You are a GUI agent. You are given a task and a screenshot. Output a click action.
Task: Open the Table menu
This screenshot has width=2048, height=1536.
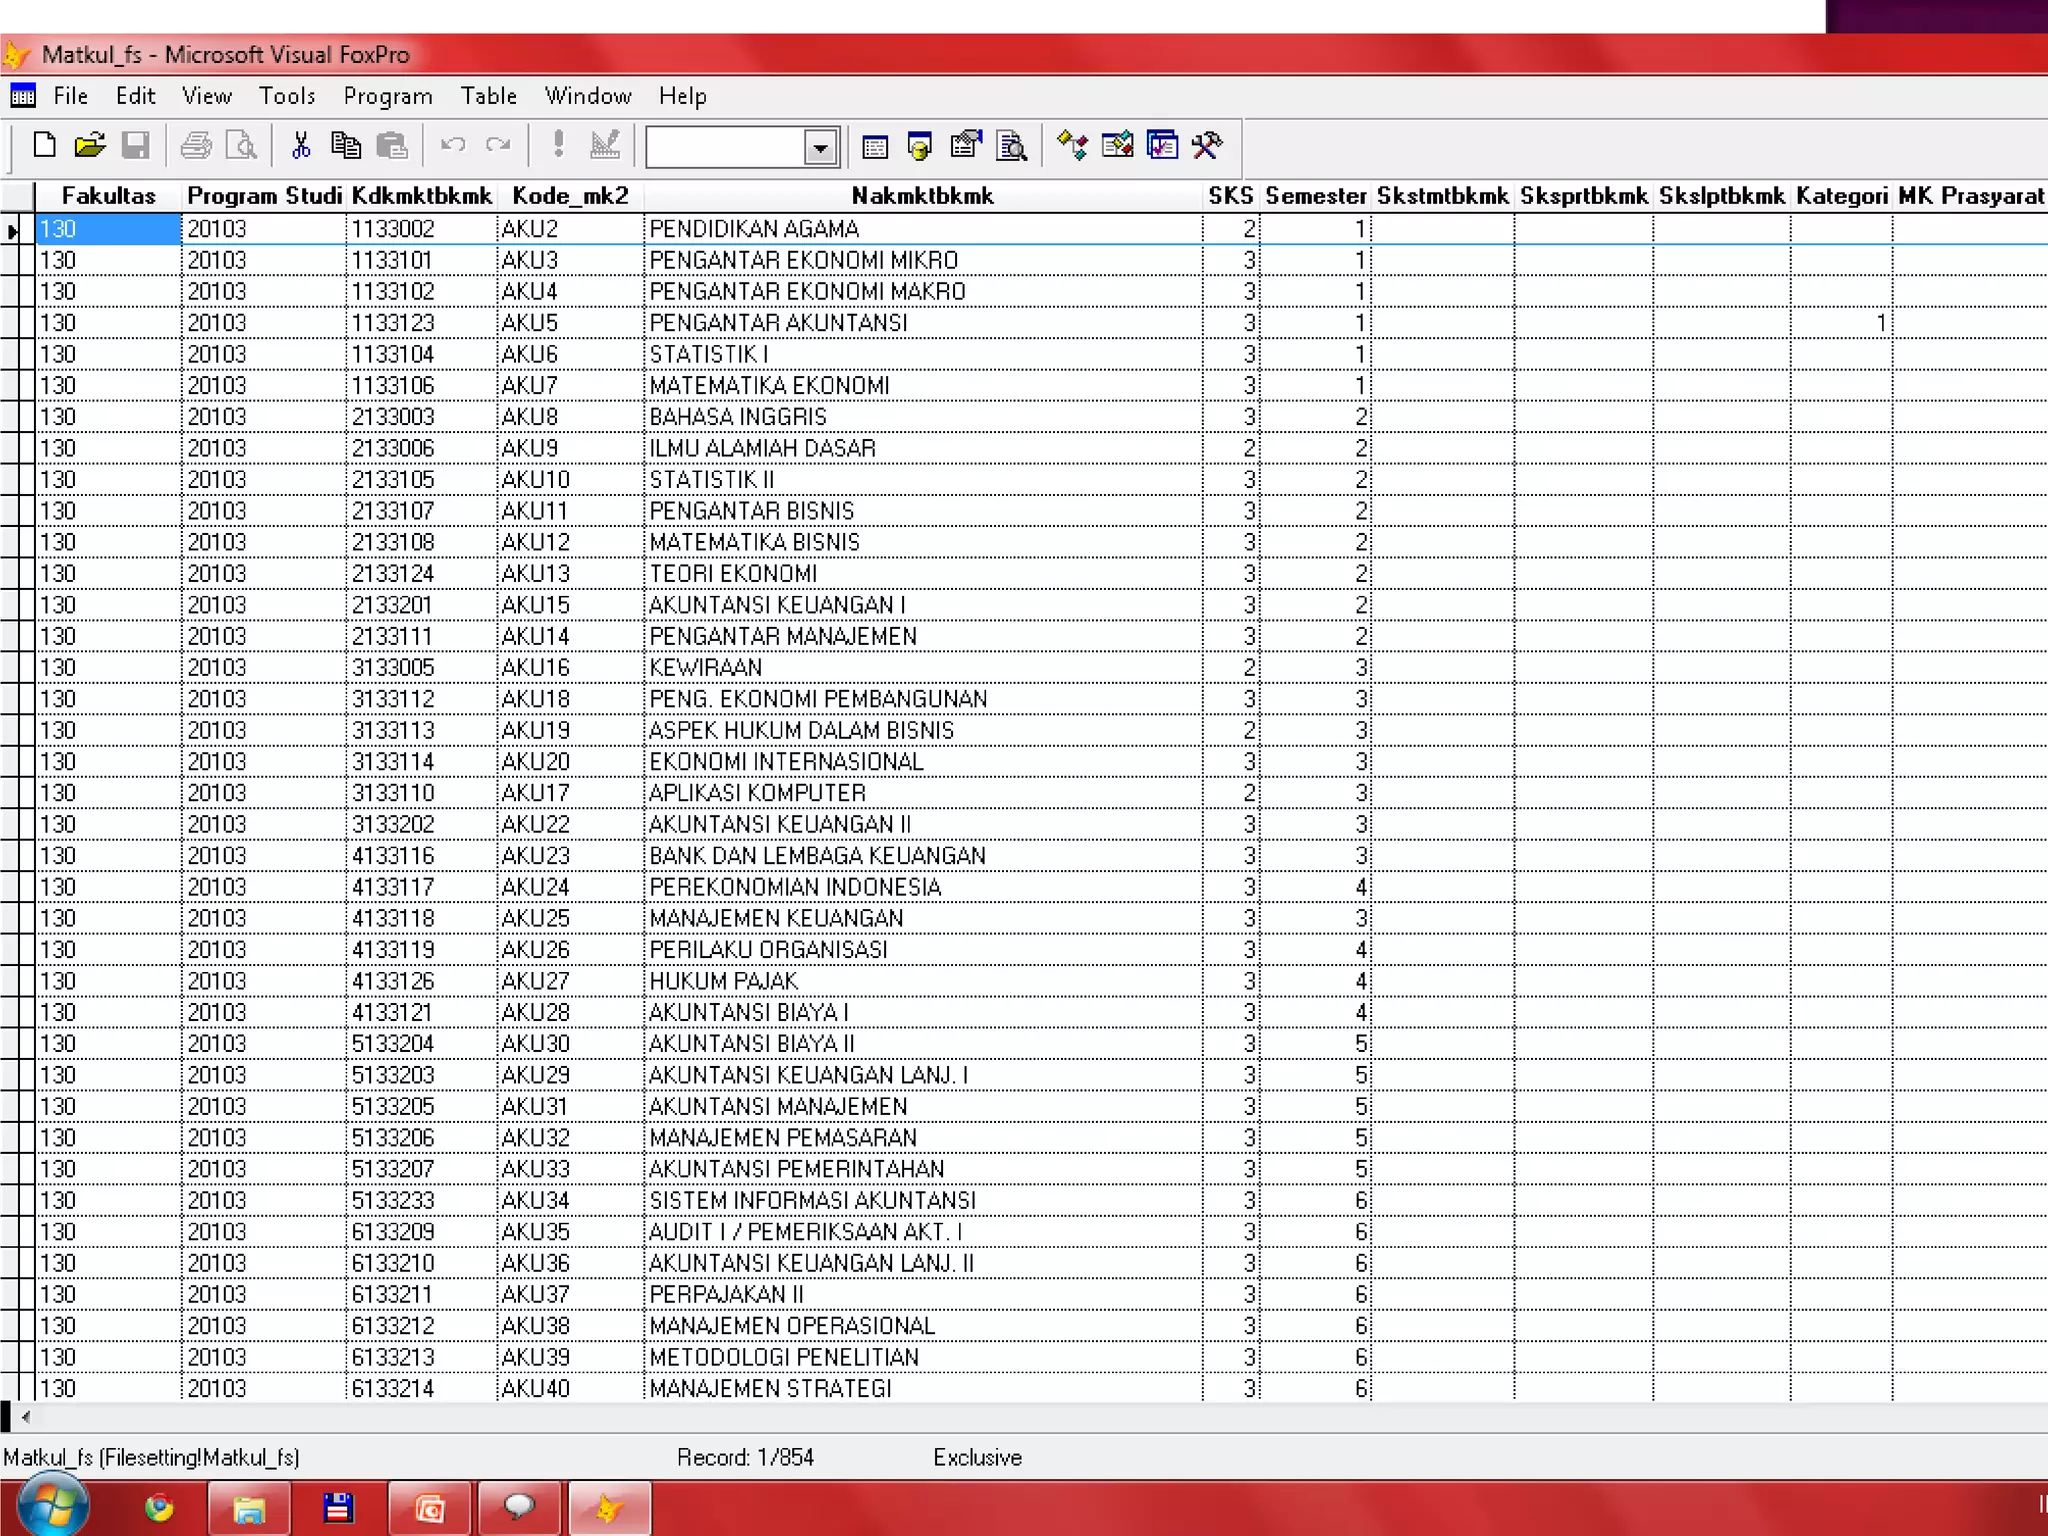click(x=488, y=96)
